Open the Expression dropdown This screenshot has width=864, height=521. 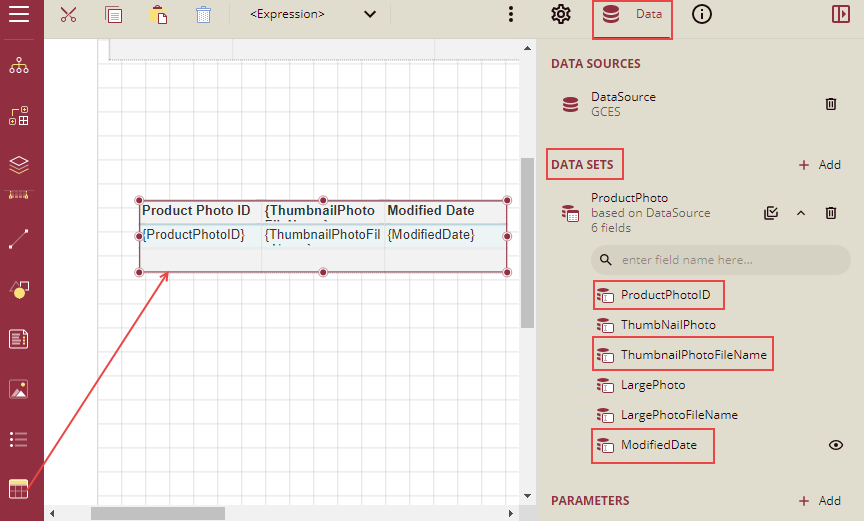click(313, 14)
